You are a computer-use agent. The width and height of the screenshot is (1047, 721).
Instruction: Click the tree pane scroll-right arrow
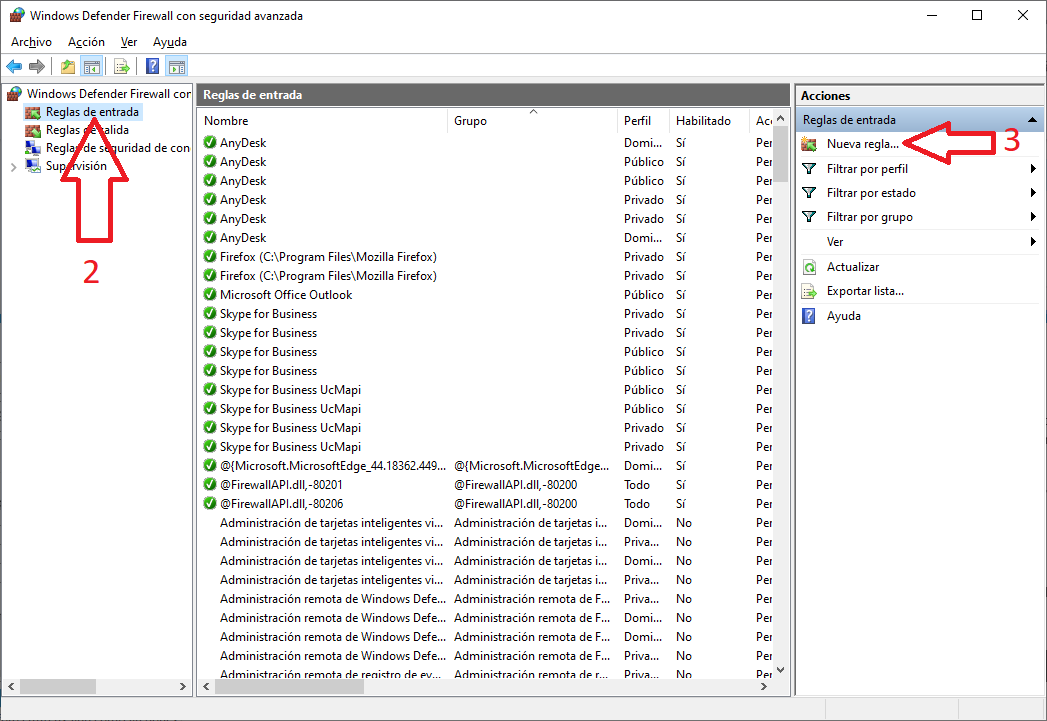[x=183, y=686]
